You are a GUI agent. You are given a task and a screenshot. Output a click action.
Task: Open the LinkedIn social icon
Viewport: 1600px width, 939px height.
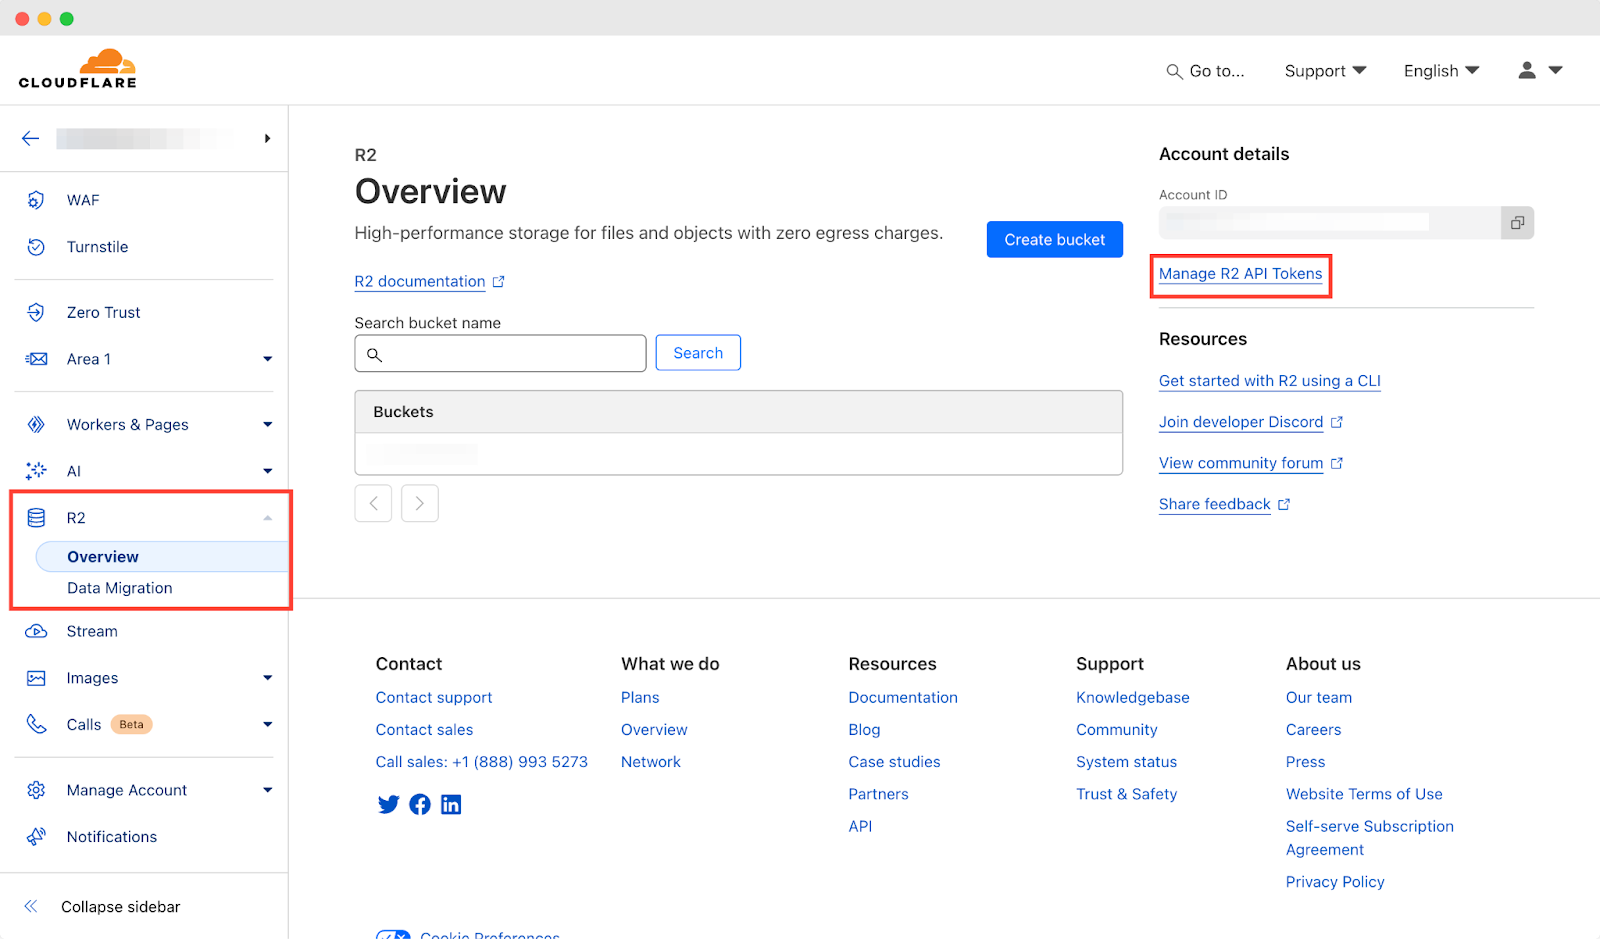pyautogui.click(x=451, y=804)
